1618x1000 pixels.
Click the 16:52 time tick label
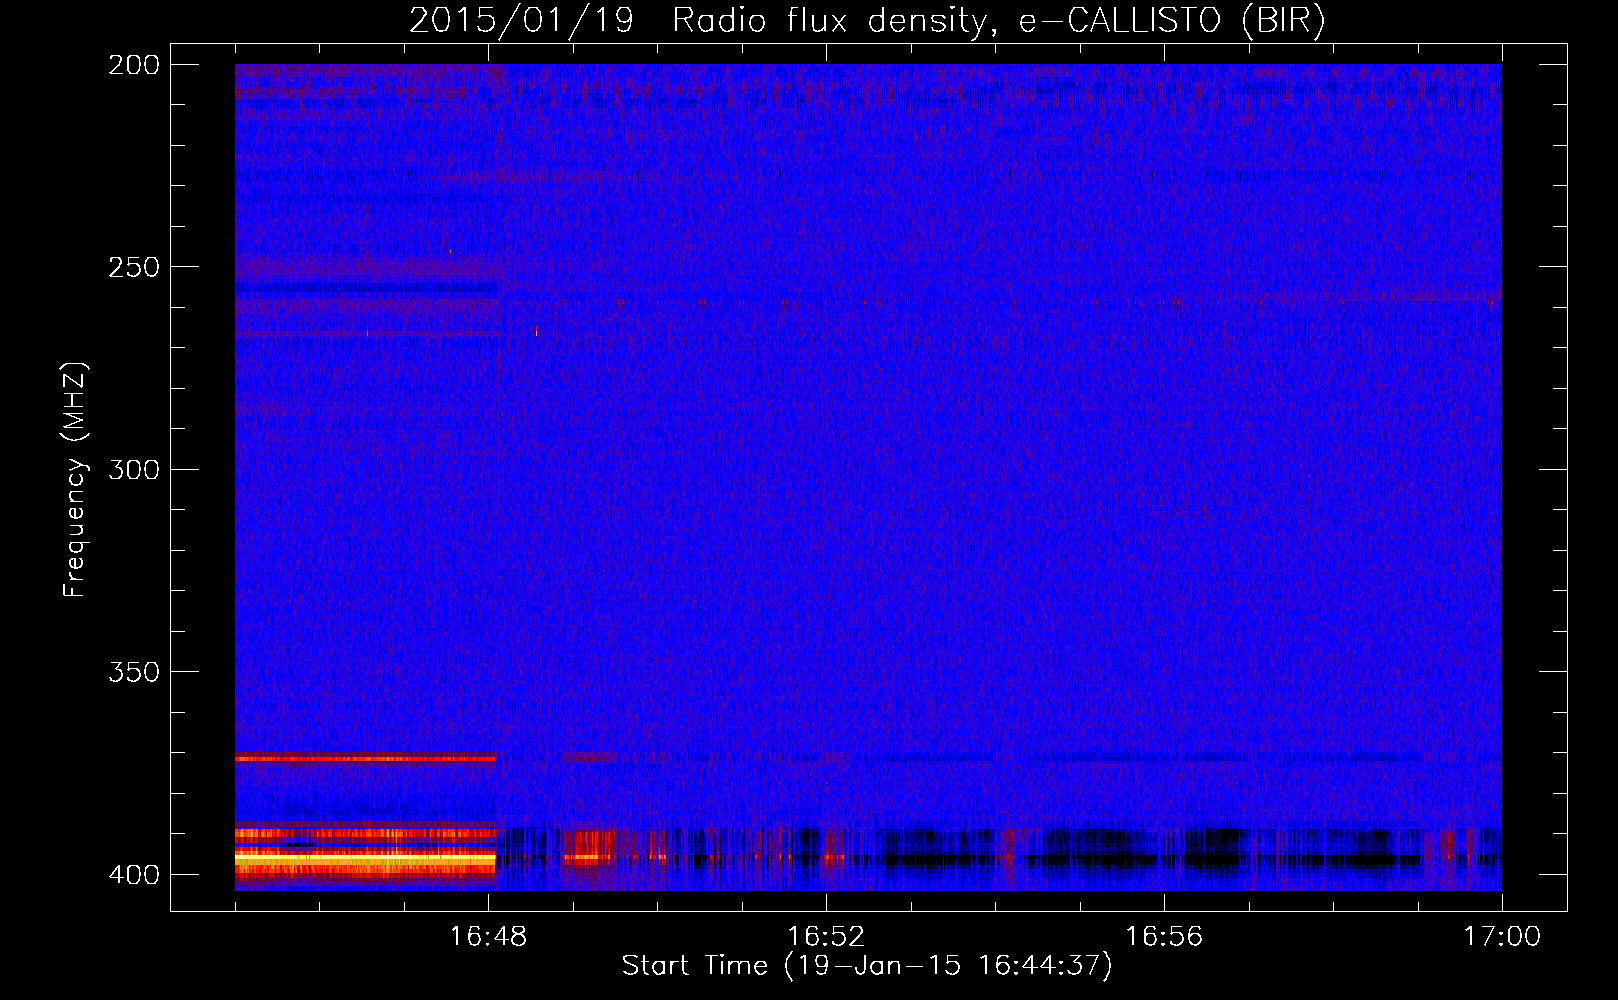pos(826,936)
